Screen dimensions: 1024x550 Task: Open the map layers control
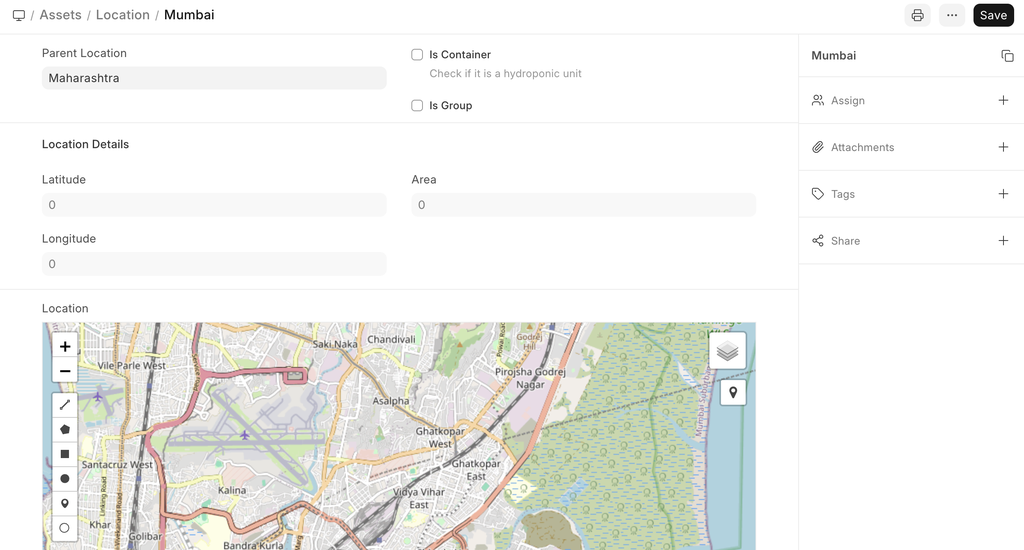(727, 351)
